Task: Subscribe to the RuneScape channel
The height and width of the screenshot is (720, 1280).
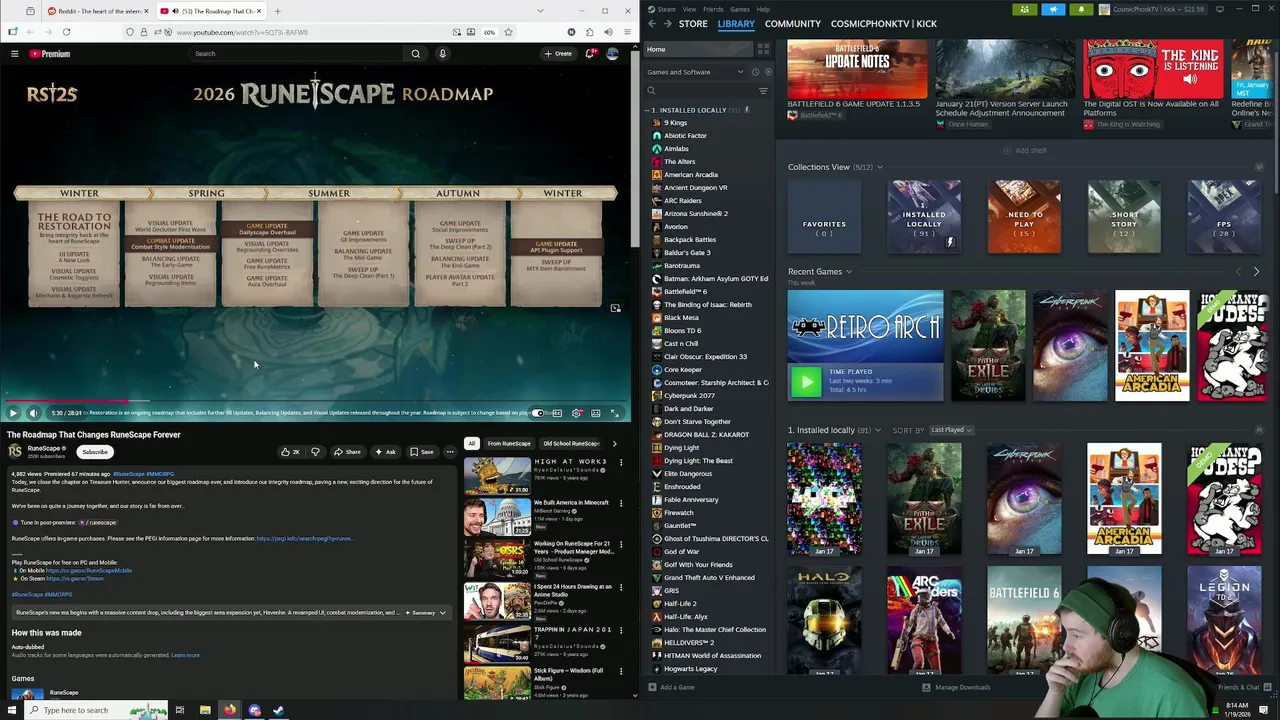Action: [x=95, y=452]
